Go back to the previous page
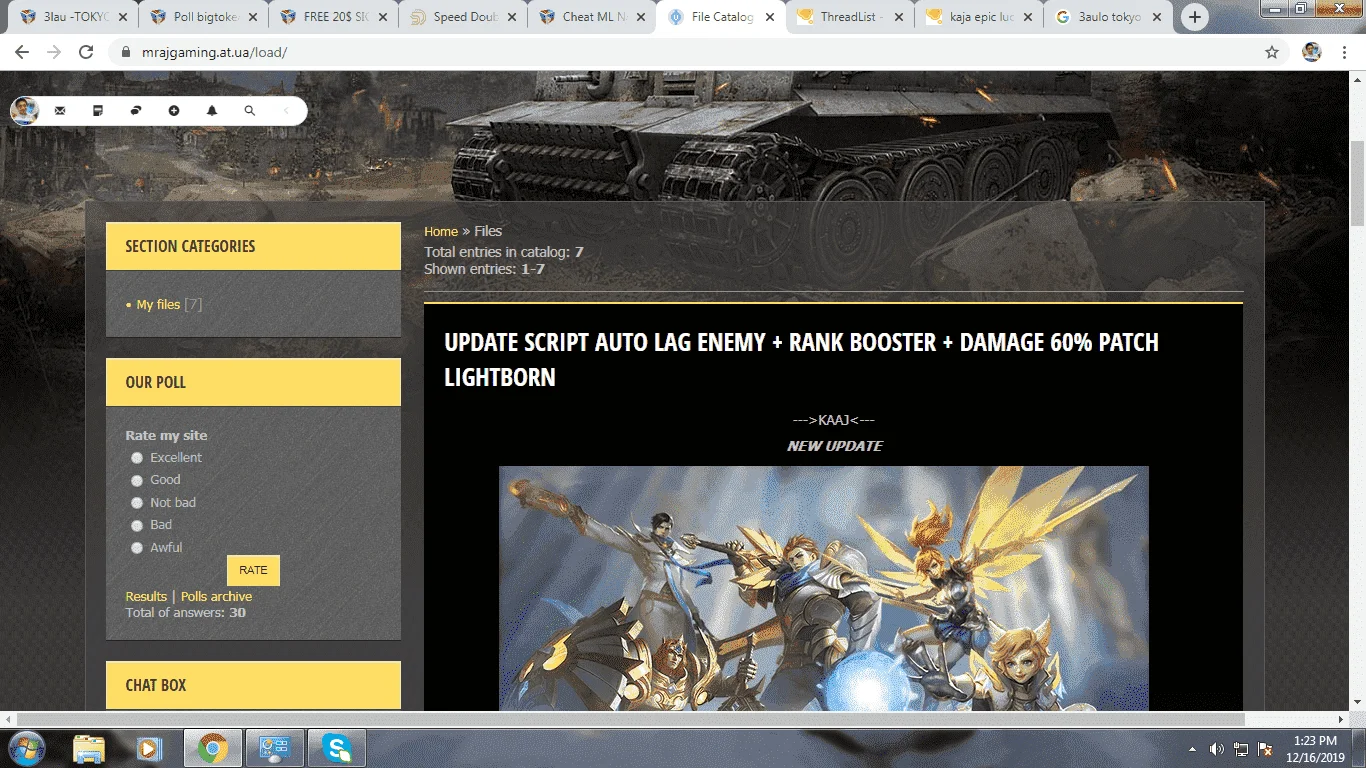This screenshot has height=768, width=1366. click(x=22, y=52)
